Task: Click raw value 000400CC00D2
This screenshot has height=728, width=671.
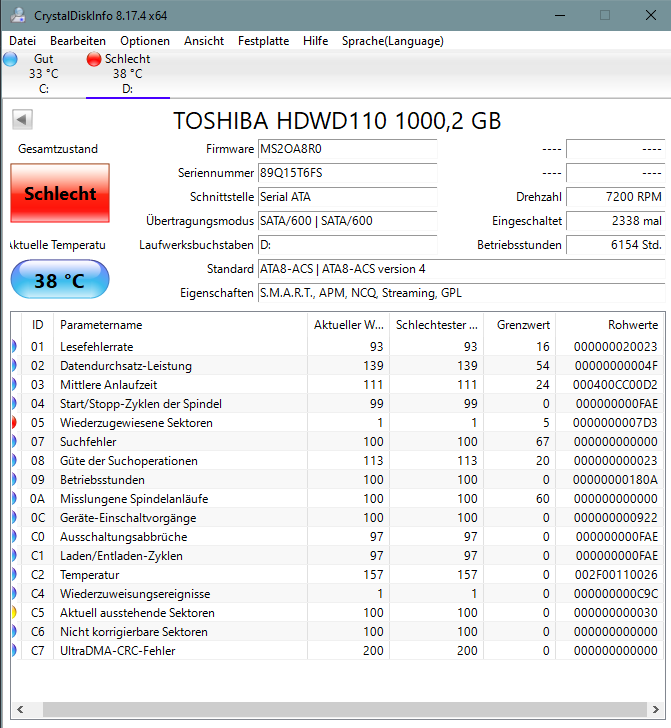Action: (615, 384)
